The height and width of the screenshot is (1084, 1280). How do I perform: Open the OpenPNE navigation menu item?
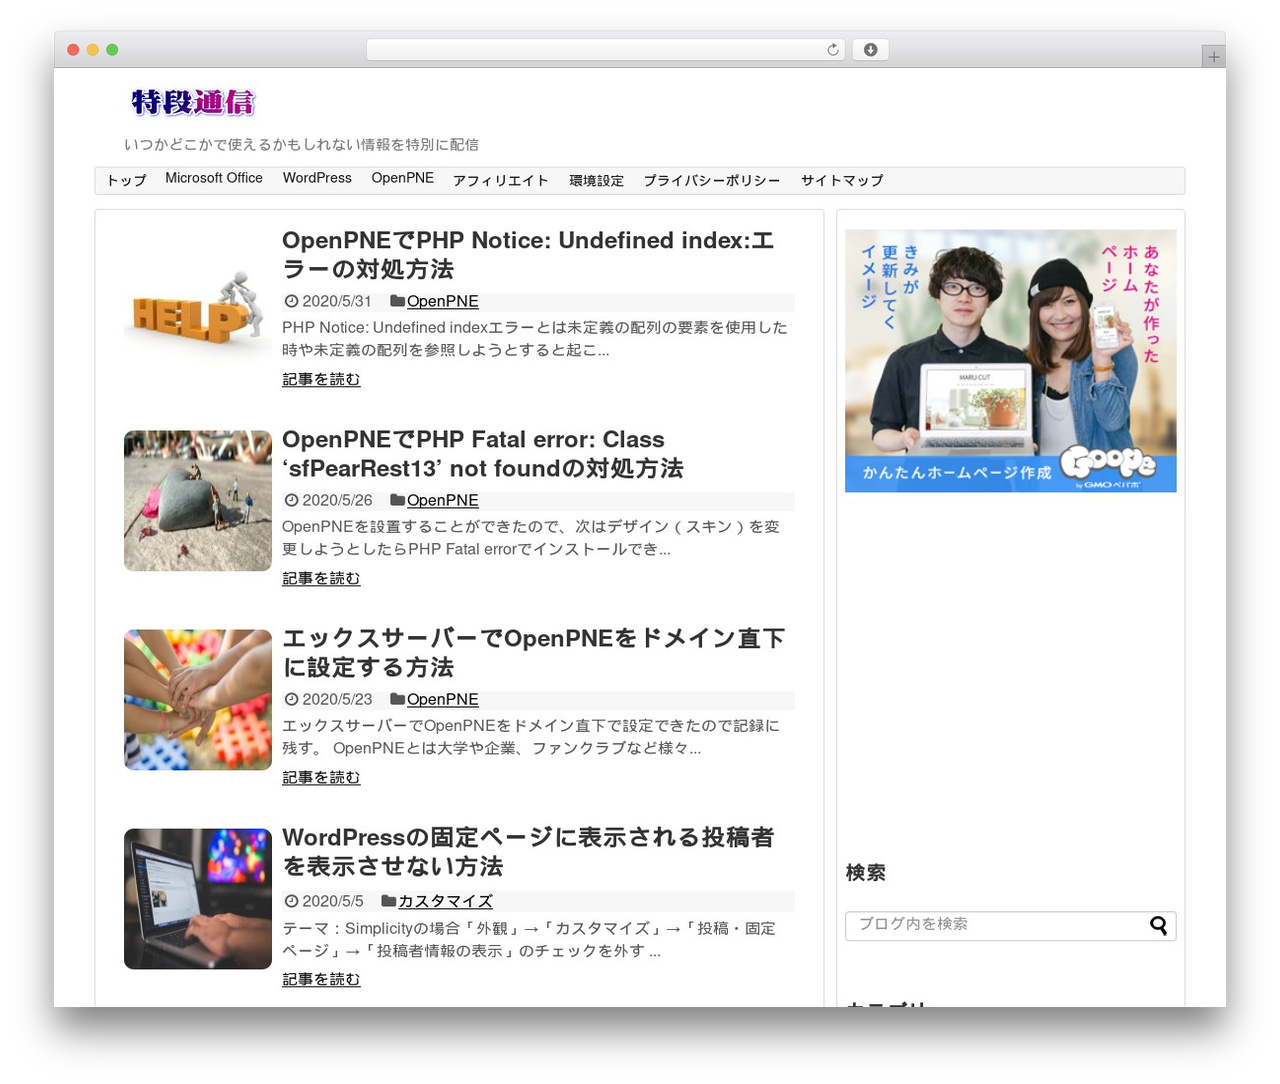coord(403,178)
